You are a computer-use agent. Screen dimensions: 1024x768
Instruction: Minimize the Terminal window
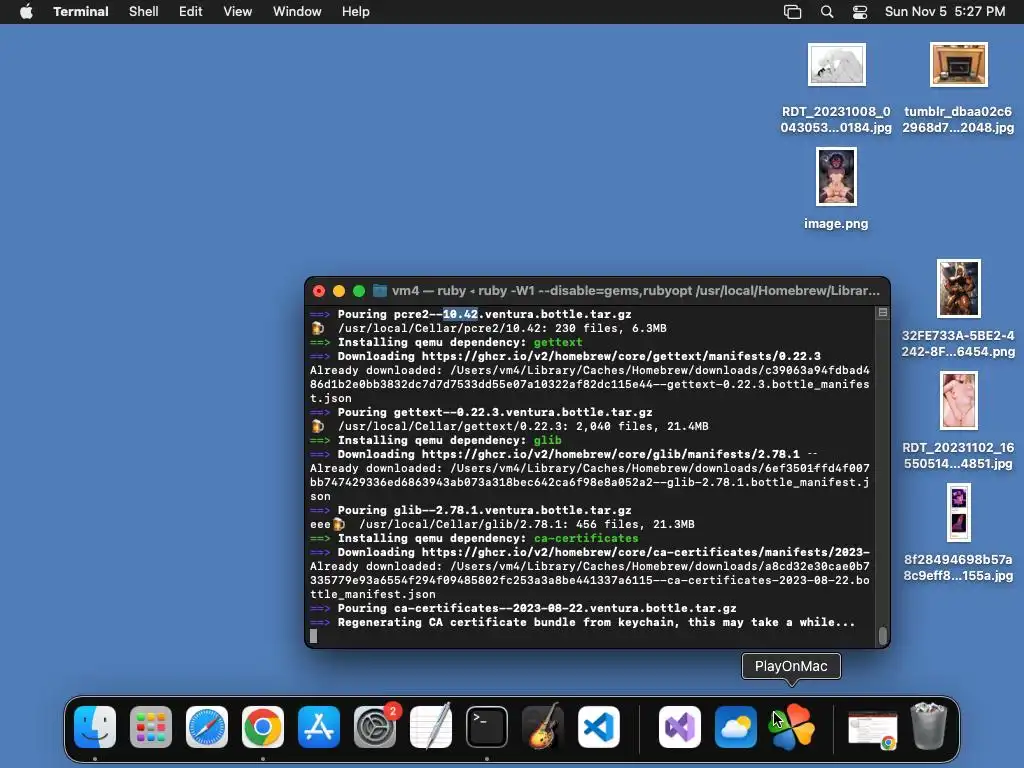tap(339, 291)
